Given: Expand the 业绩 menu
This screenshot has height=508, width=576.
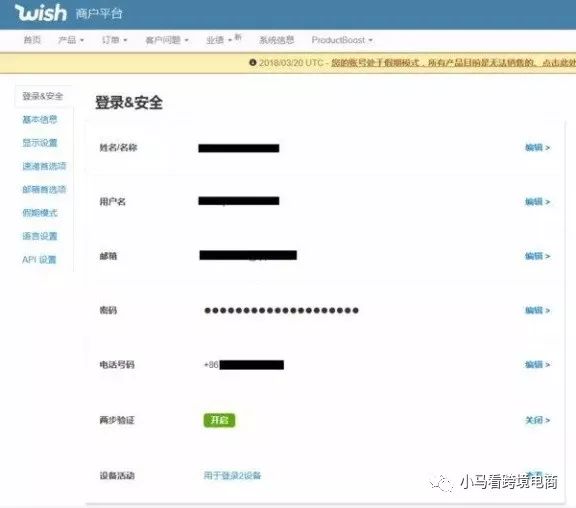Looking at the screenshot, I should (x=219, y=40).
